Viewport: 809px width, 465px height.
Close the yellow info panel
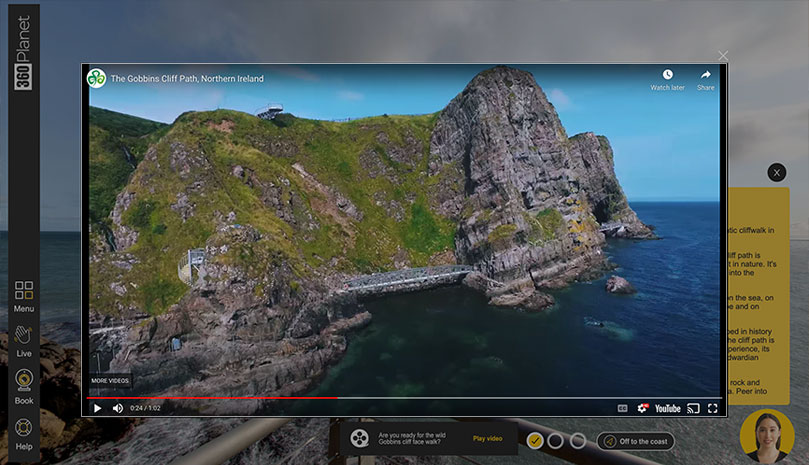[x=776, y=172]
